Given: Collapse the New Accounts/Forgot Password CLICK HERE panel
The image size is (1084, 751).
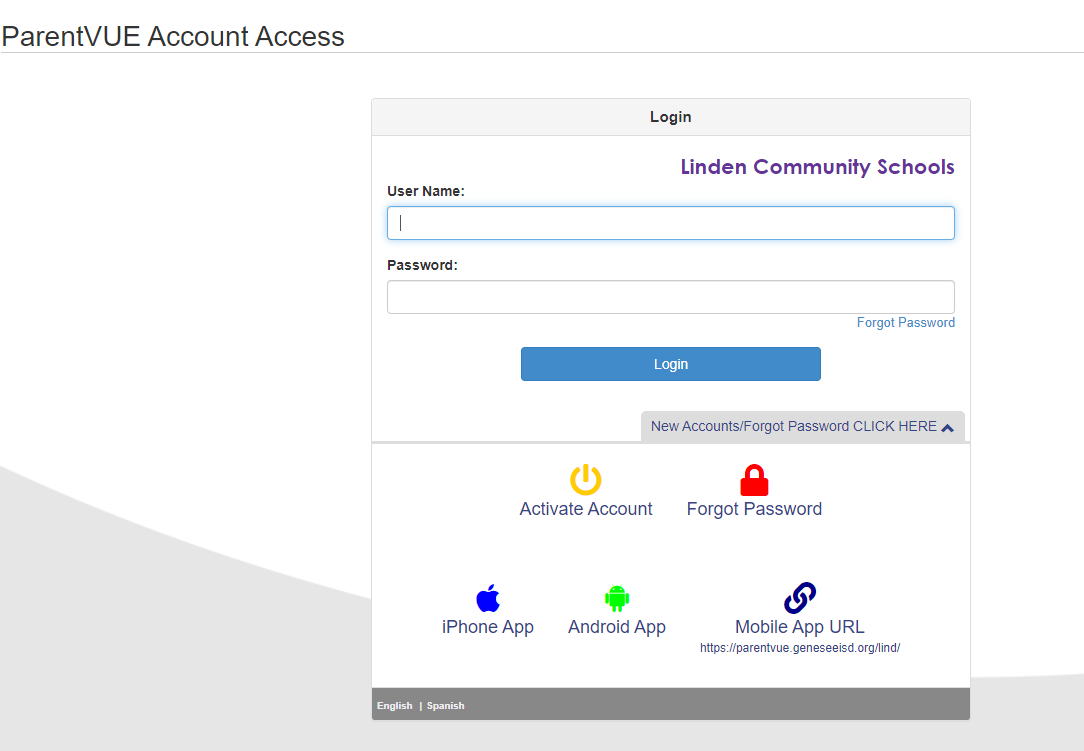Looking at the screenshot, I should tap(803, 426).
